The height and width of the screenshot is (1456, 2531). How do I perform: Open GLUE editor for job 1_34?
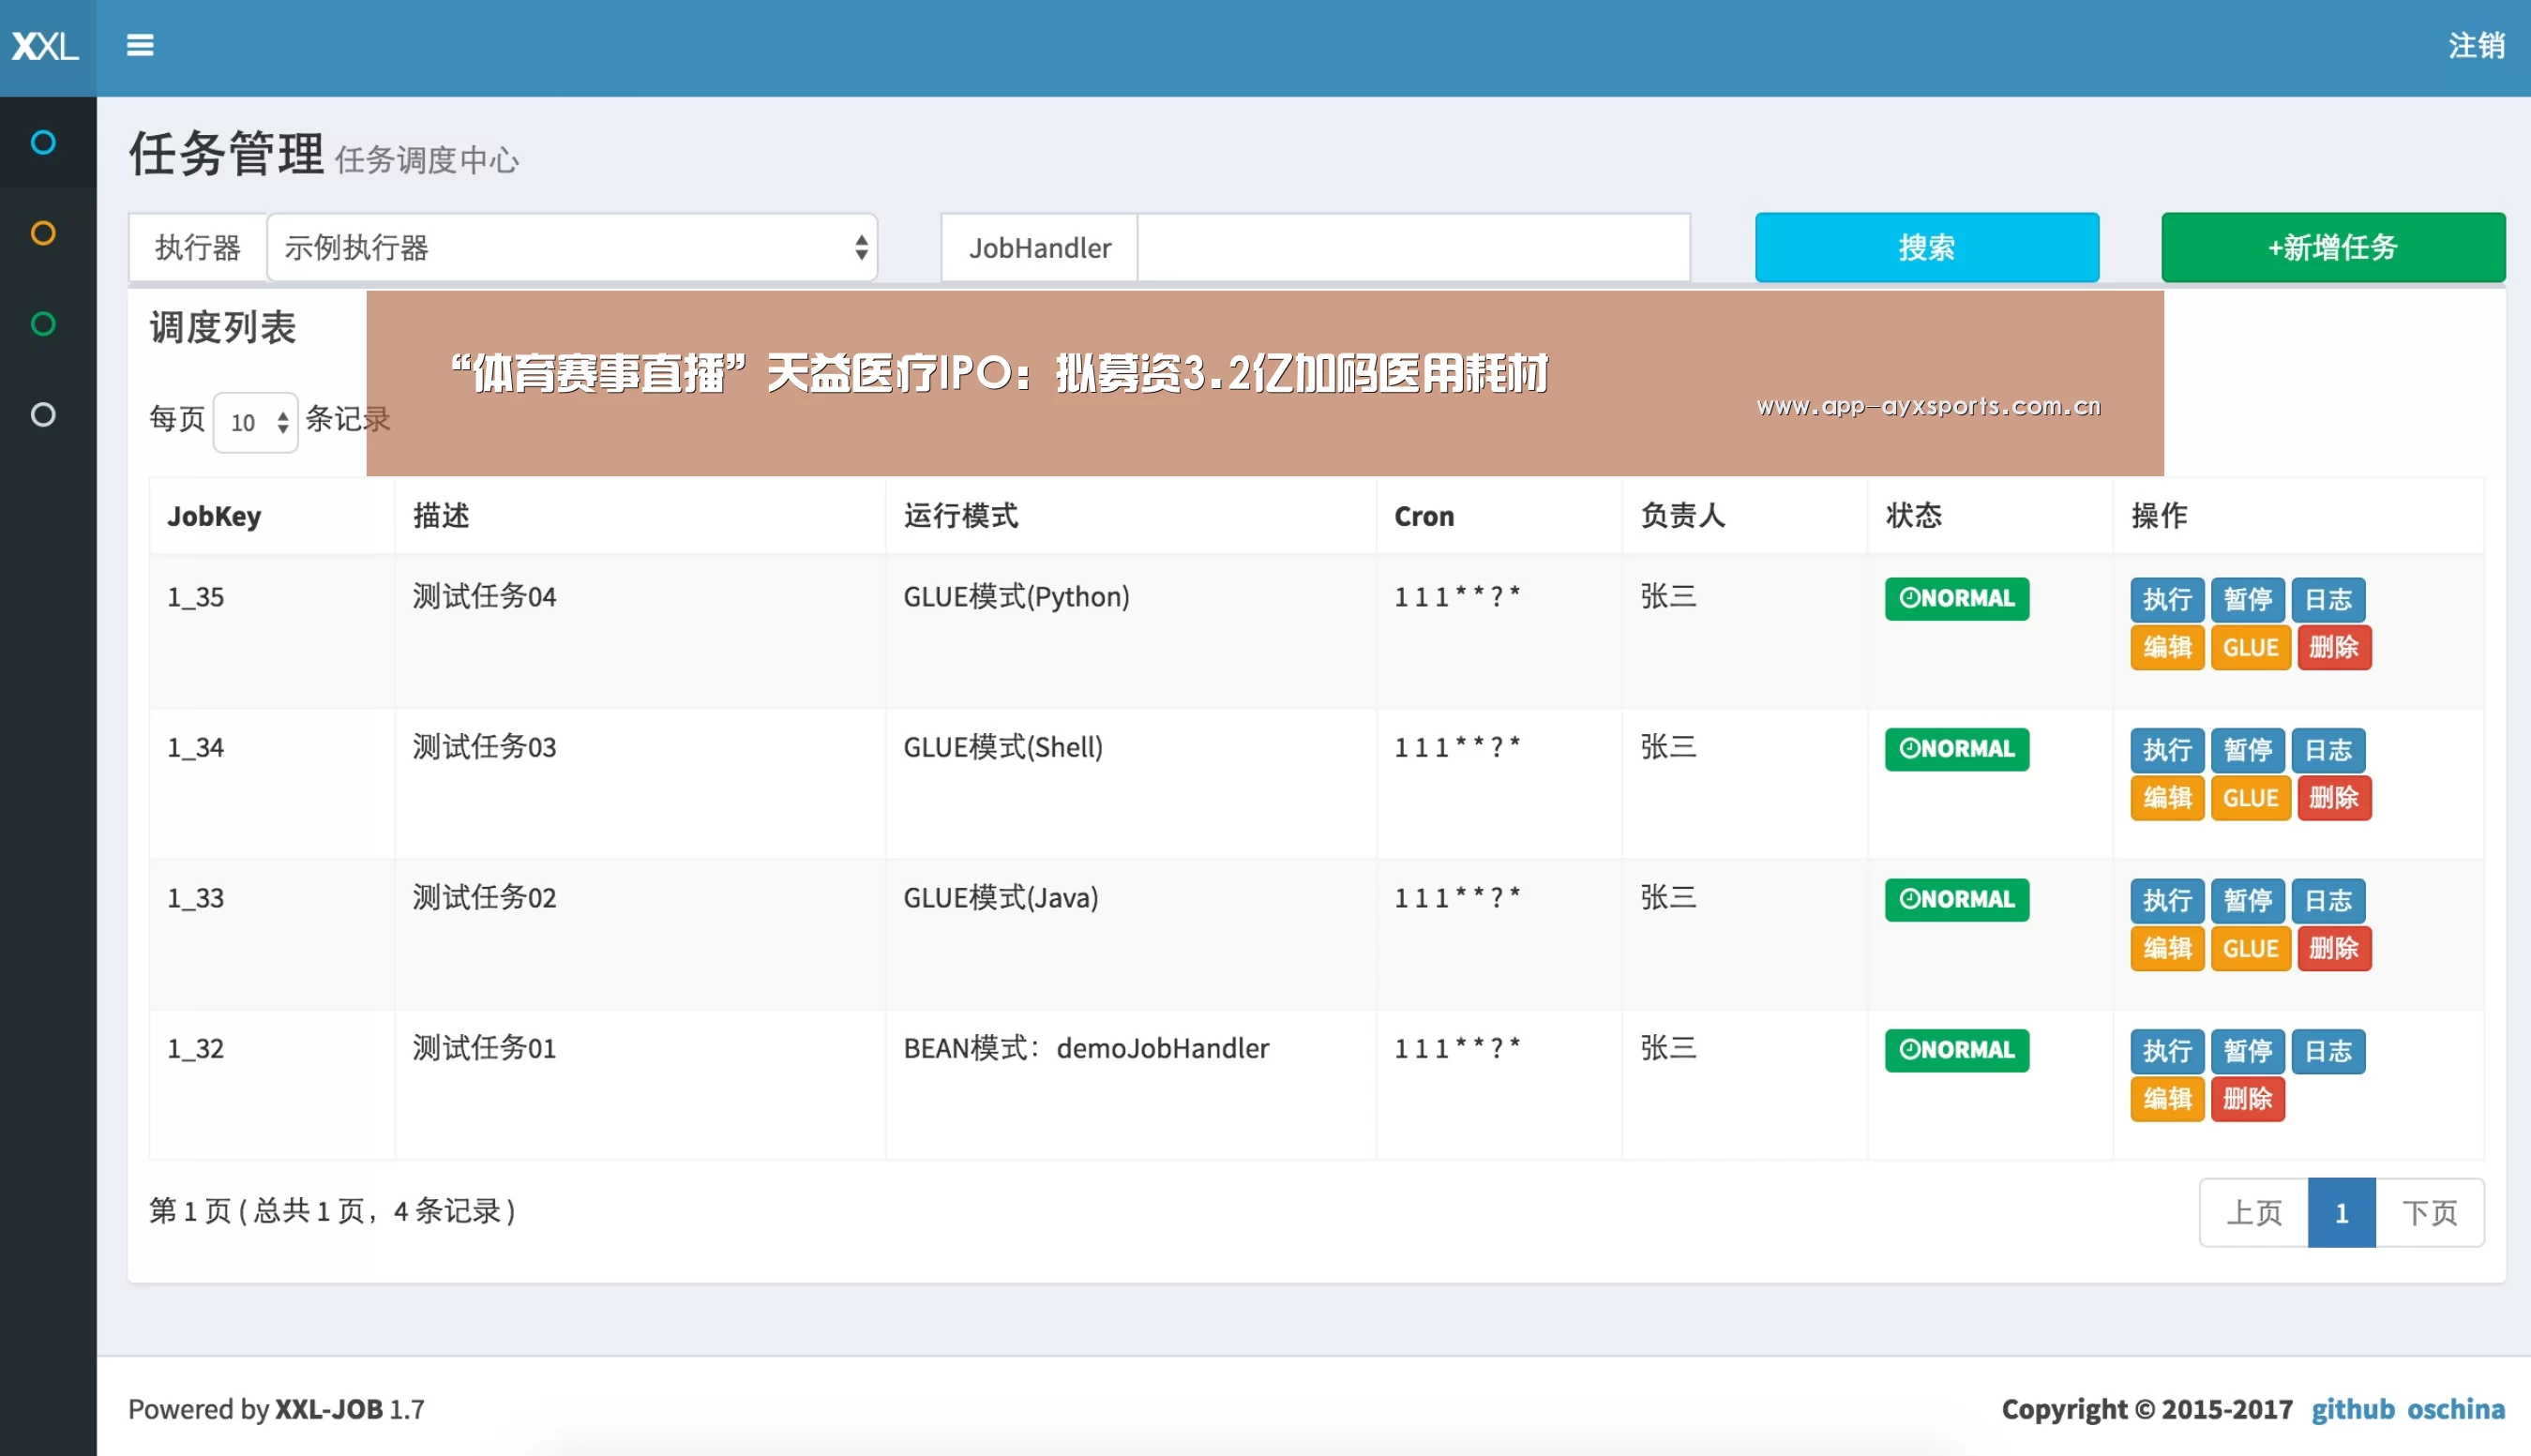click(x=2250, y=798)
